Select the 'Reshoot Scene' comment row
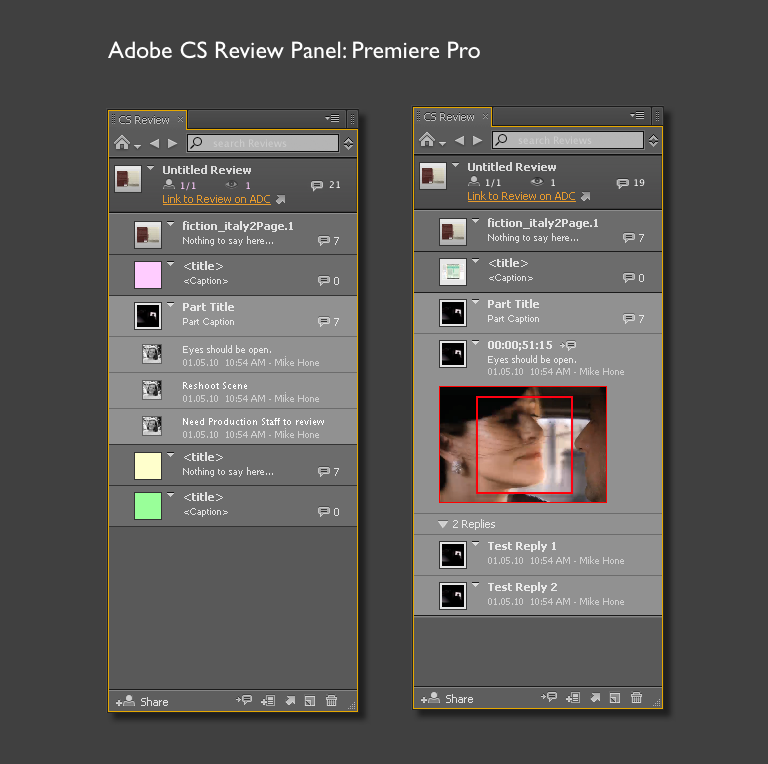 233,391
